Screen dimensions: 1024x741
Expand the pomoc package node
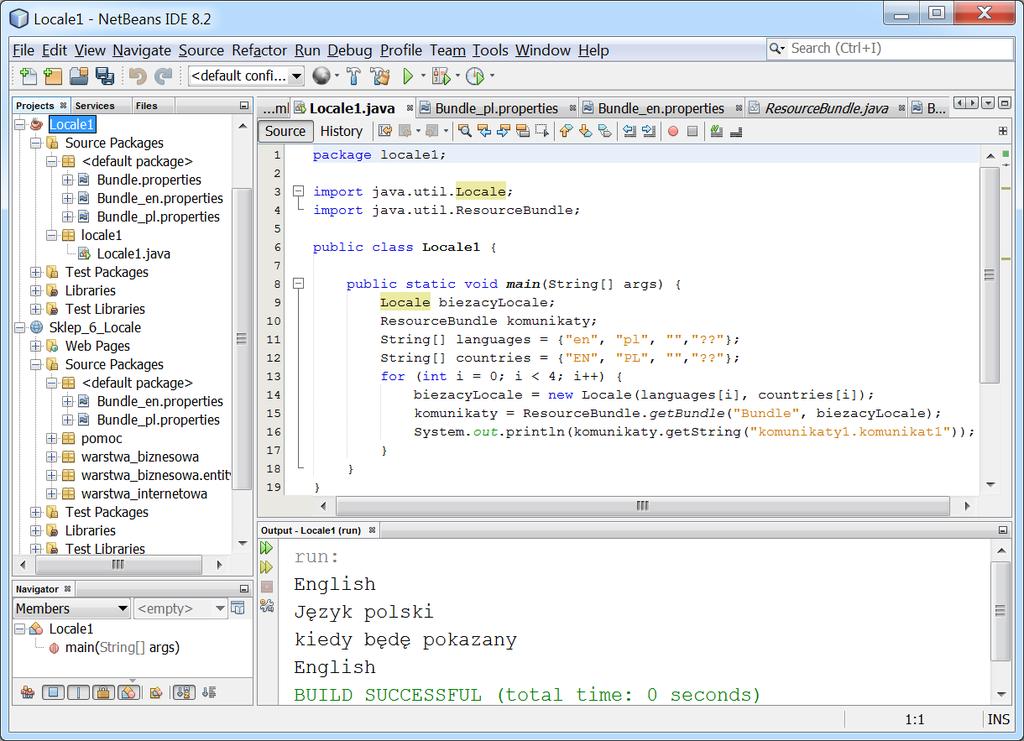pos(52,438)
